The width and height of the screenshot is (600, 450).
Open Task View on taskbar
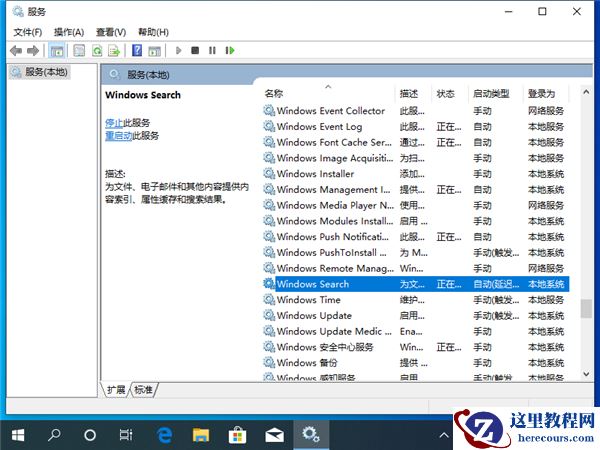click(126, 435)
